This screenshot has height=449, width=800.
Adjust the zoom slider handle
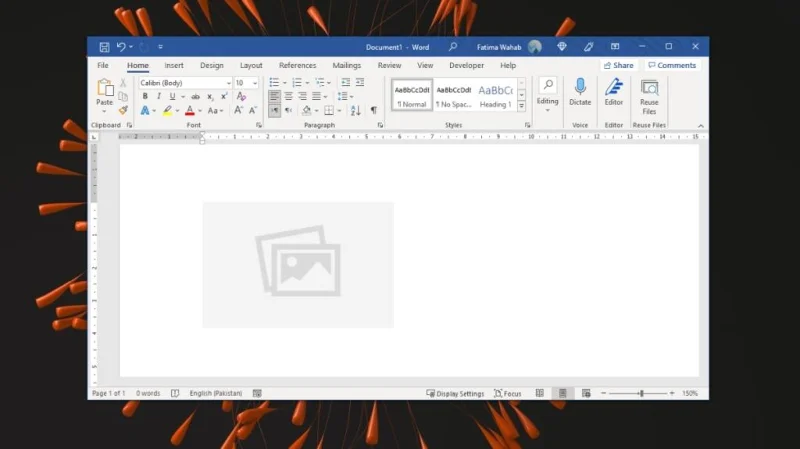(642, 393)
